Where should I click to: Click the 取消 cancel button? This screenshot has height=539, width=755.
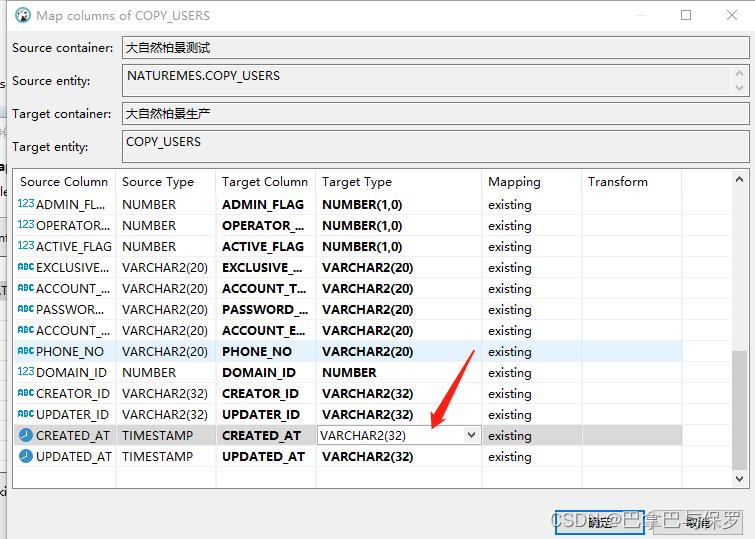(696, 521)
